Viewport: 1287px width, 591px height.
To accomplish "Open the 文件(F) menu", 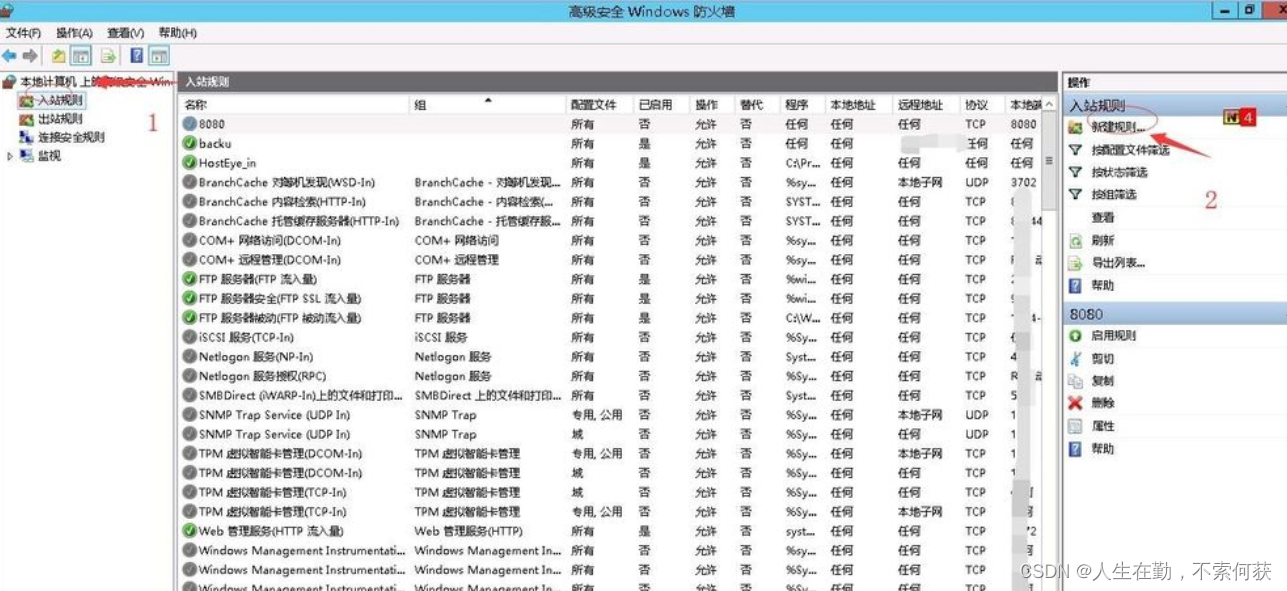I will [x=23, y=33].
